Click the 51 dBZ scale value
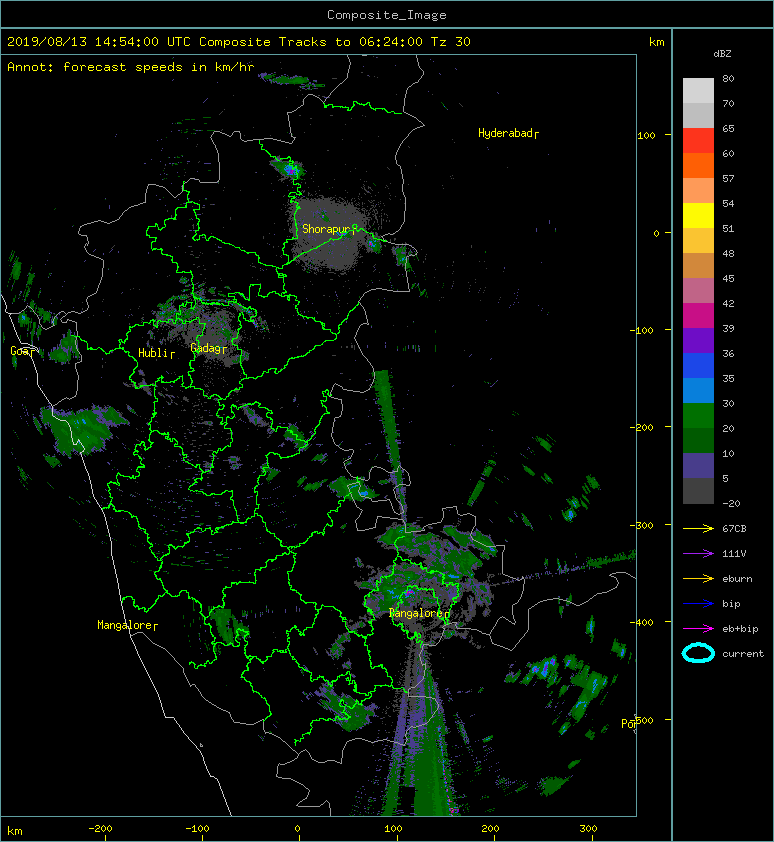The width and height of the screenshot is (774, 842). pyautogui.click(x=728, y=228)
